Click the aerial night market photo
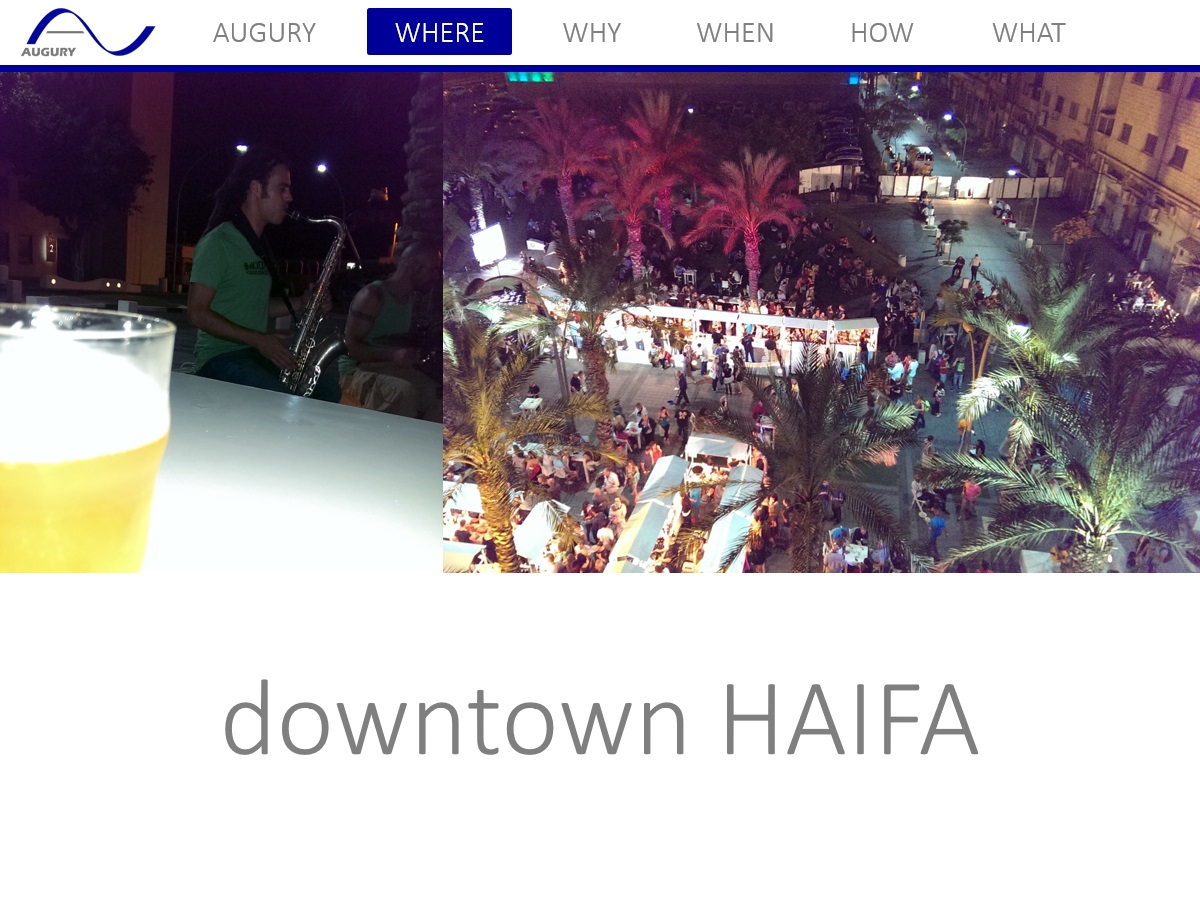The image size is (1200, 900). pyautogui.click(x=821, y=322)
